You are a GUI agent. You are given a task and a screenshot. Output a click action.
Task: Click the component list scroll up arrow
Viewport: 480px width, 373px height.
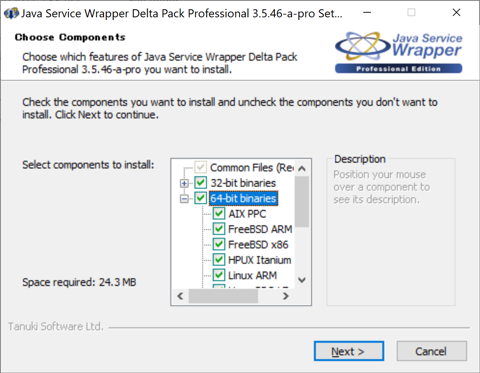302,168
